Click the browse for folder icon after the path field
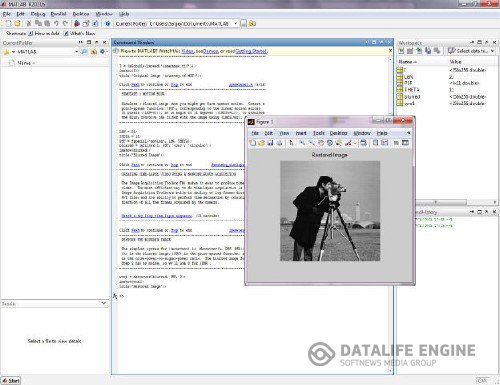 click(244, 24)
